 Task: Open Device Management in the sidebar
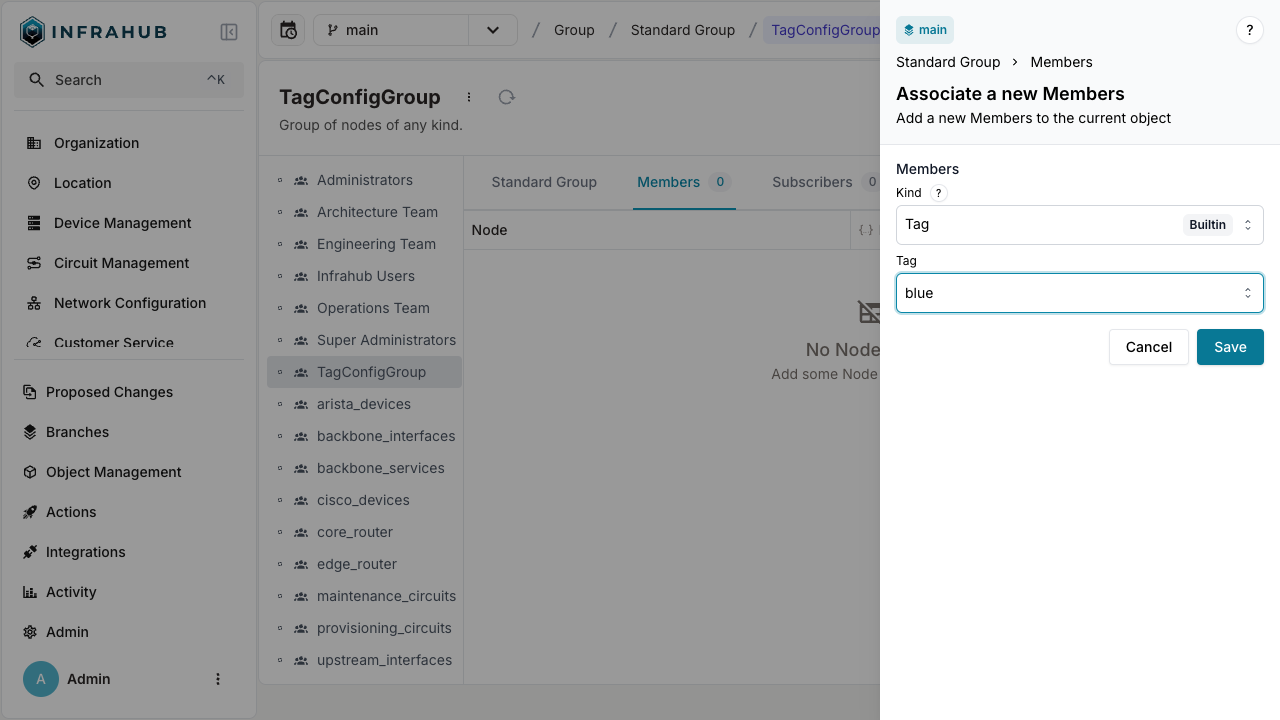tap(122, 223)
